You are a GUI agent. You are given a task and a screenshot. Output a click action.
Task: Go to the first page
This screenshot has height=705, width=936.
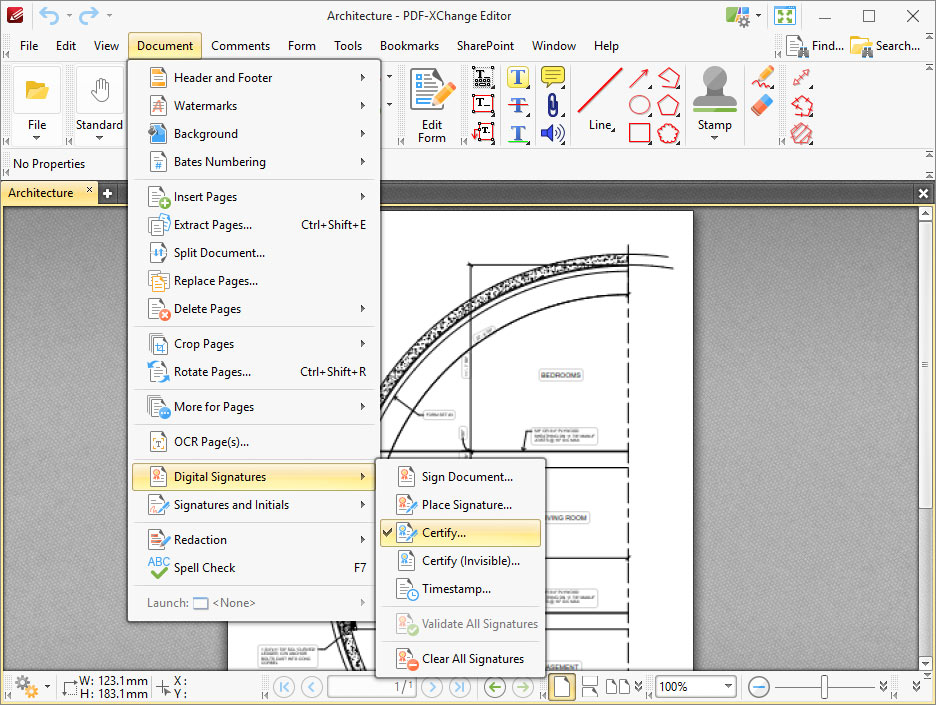click(x=284, y=687)
